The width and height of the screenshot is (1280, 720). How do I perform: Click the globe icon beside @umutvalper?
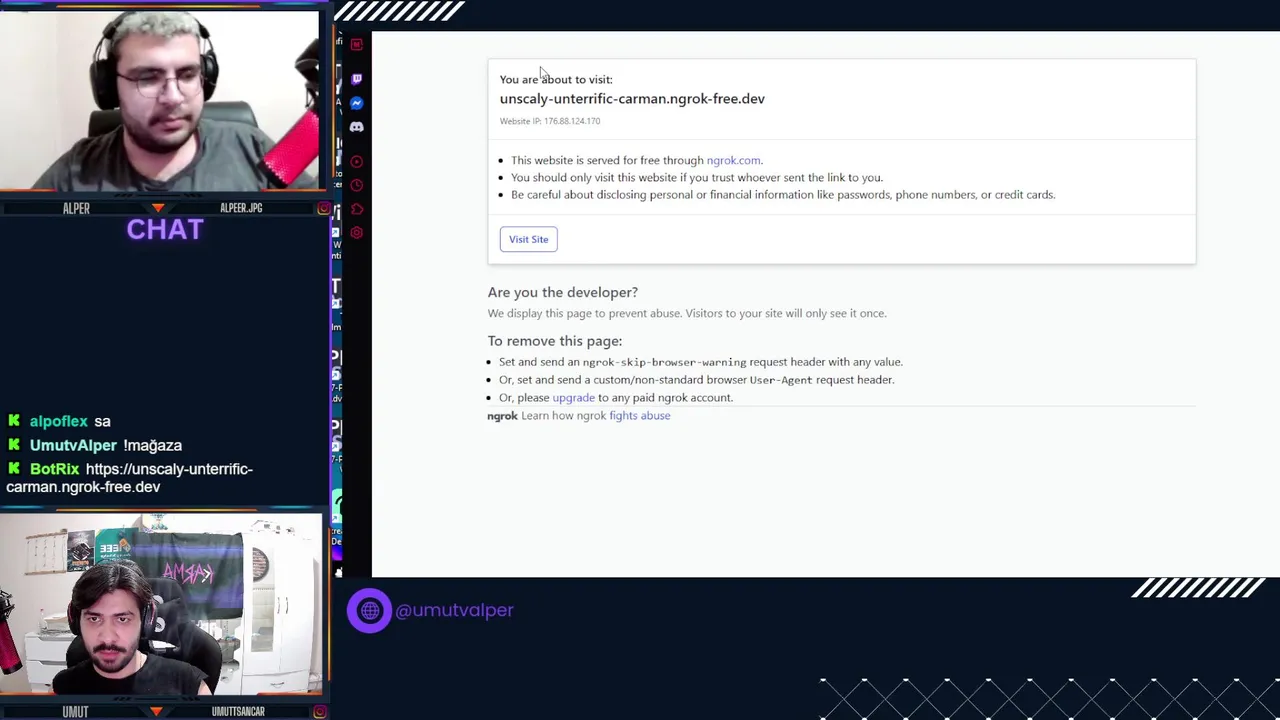pyautogui.click(x=369, y=610)
